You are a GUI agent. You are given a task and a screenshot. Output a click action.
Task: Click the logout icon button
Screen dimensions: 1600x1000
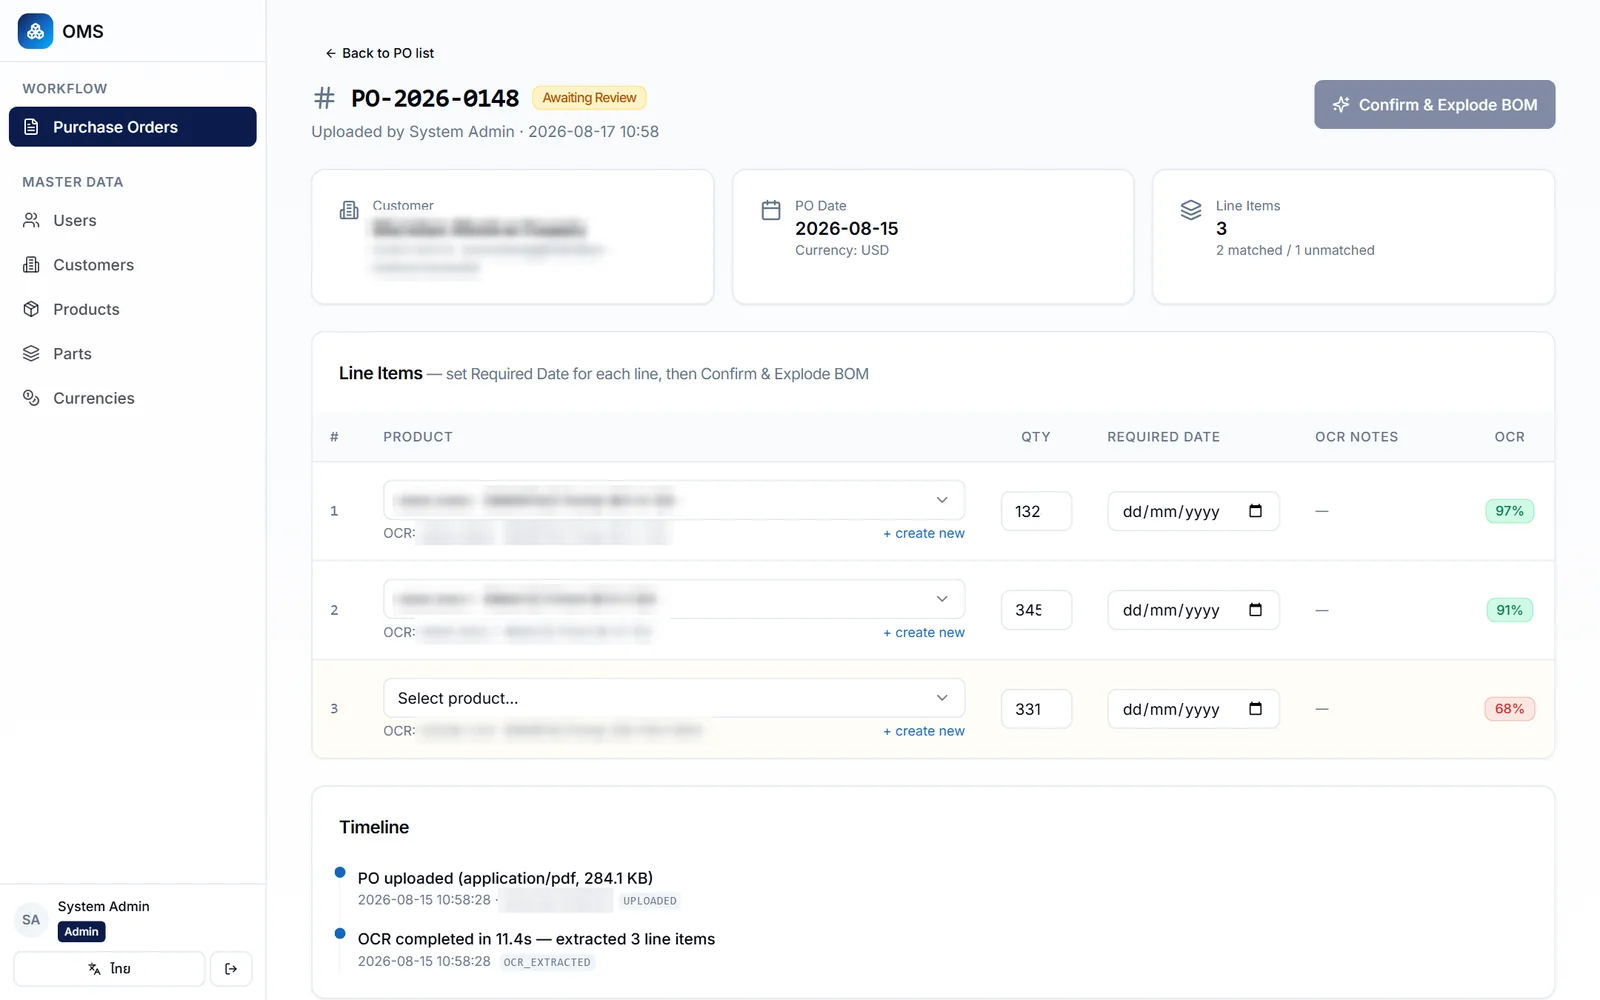tap(231, 969)
